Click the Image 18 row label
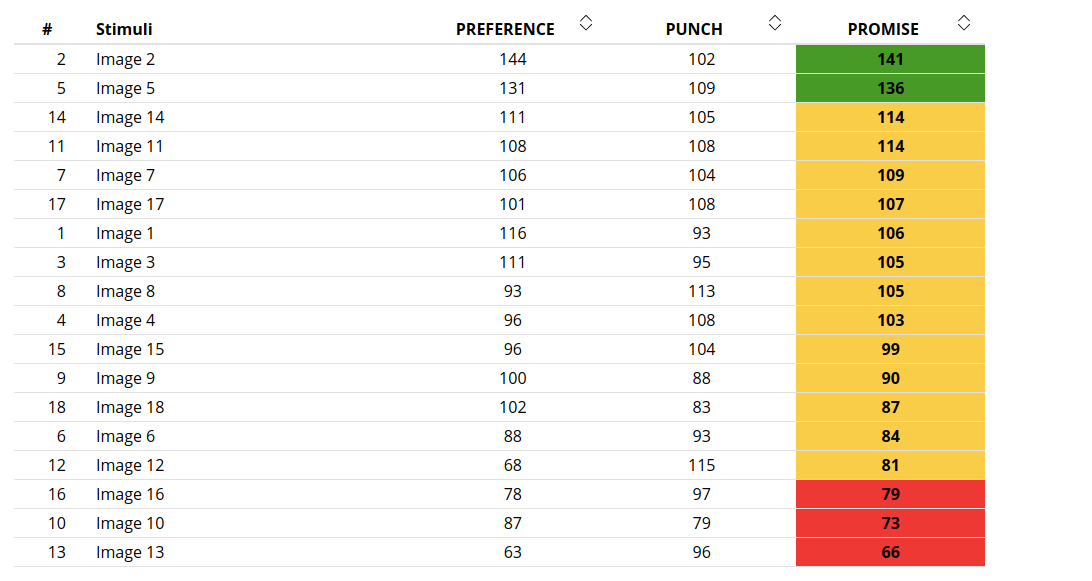Screen dimensions: 1092x581 point(130,408)
